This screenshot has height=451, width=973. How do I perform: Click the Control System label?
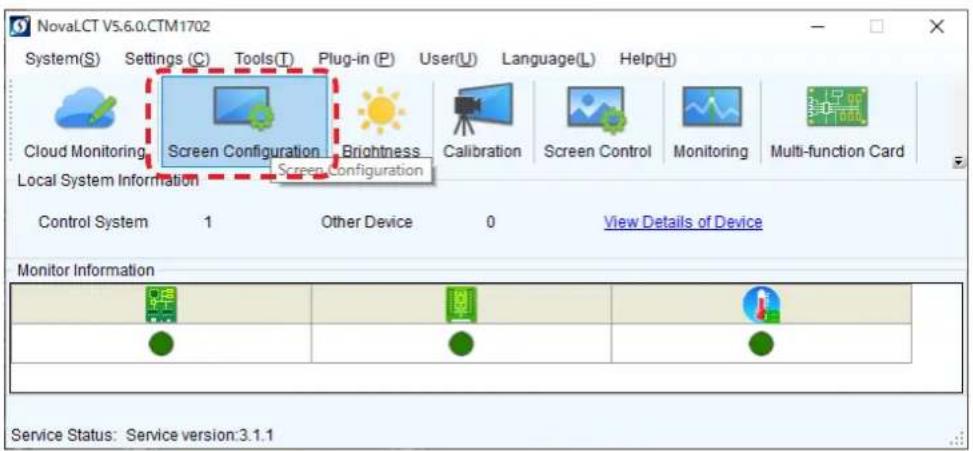pos(93,222)
